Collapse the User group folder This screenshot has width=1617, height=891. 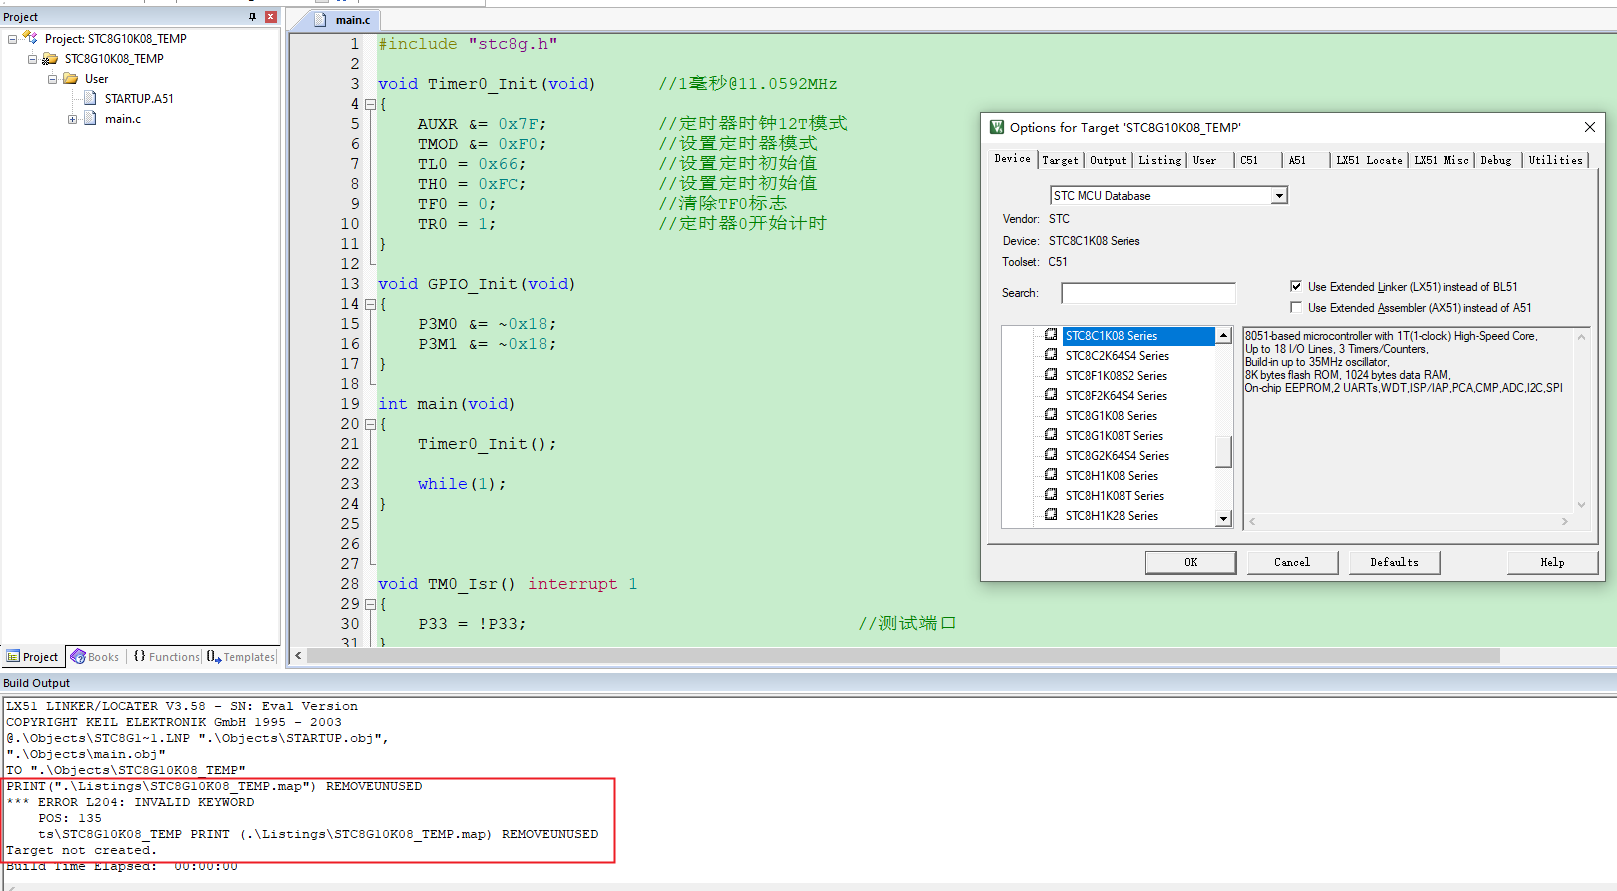52,79
